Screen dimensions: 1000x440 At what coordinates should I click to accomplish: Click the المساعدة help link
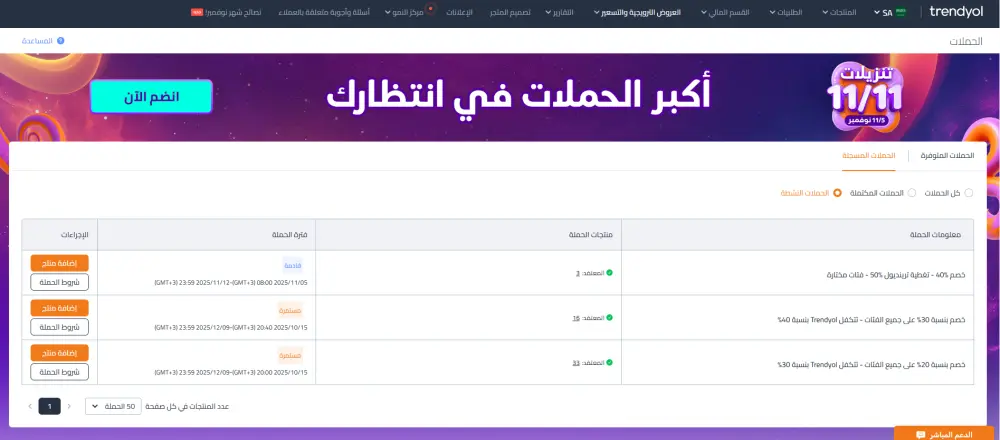pos(37,41)
